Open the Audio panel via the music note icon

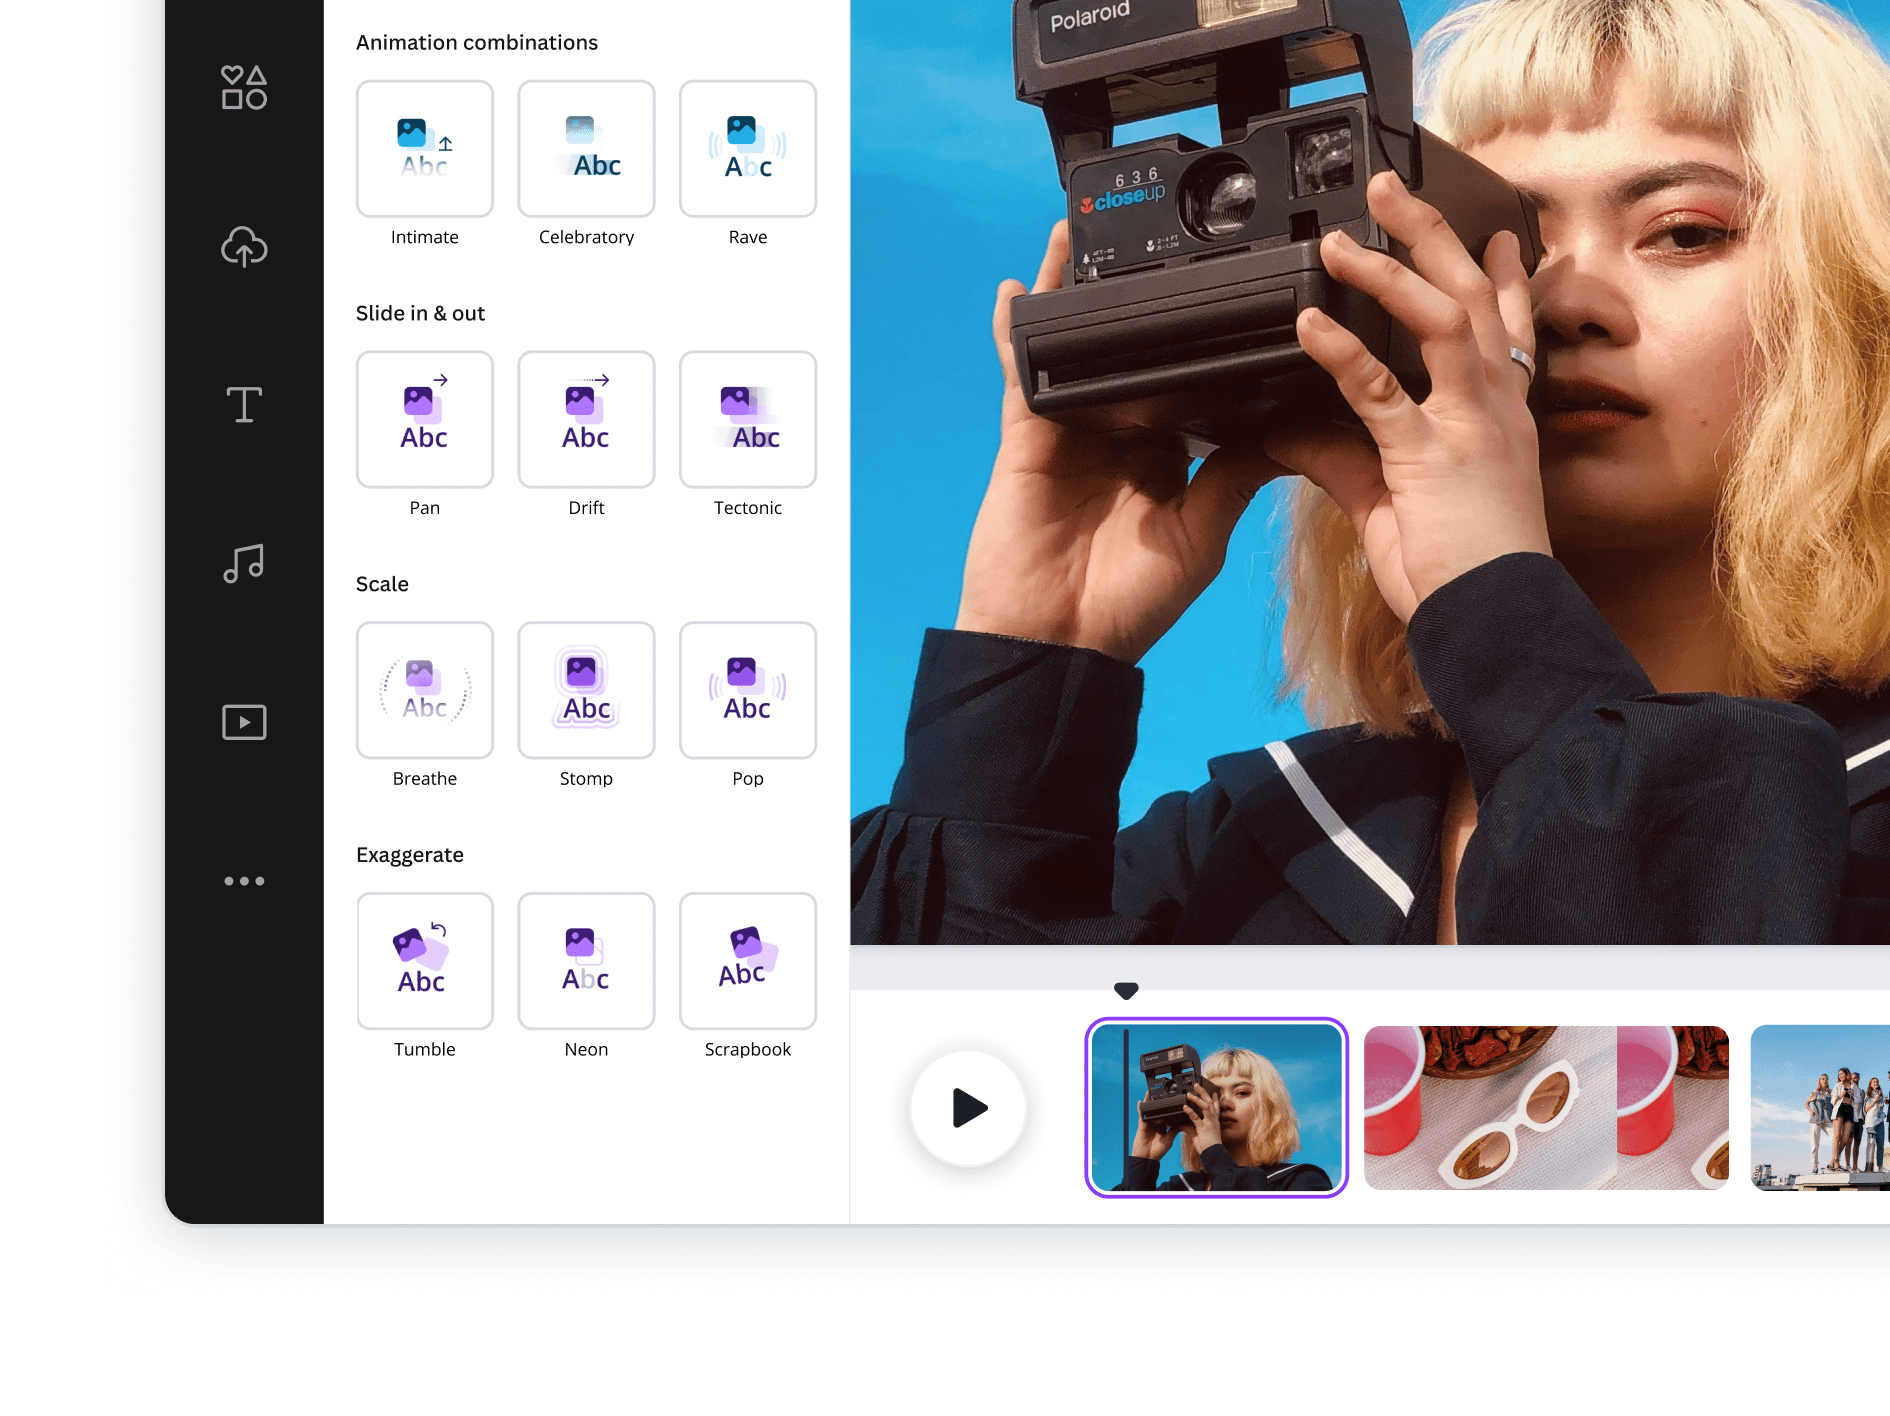point(243,563)
